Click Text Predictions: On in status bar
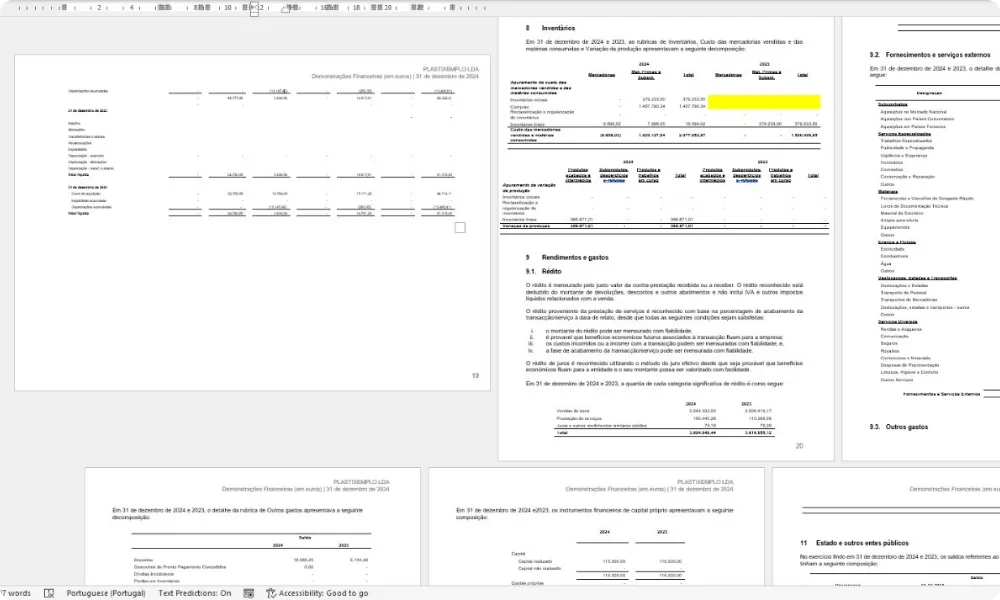The height and width of the screenshot is (600, 1000). coord(195,593)
